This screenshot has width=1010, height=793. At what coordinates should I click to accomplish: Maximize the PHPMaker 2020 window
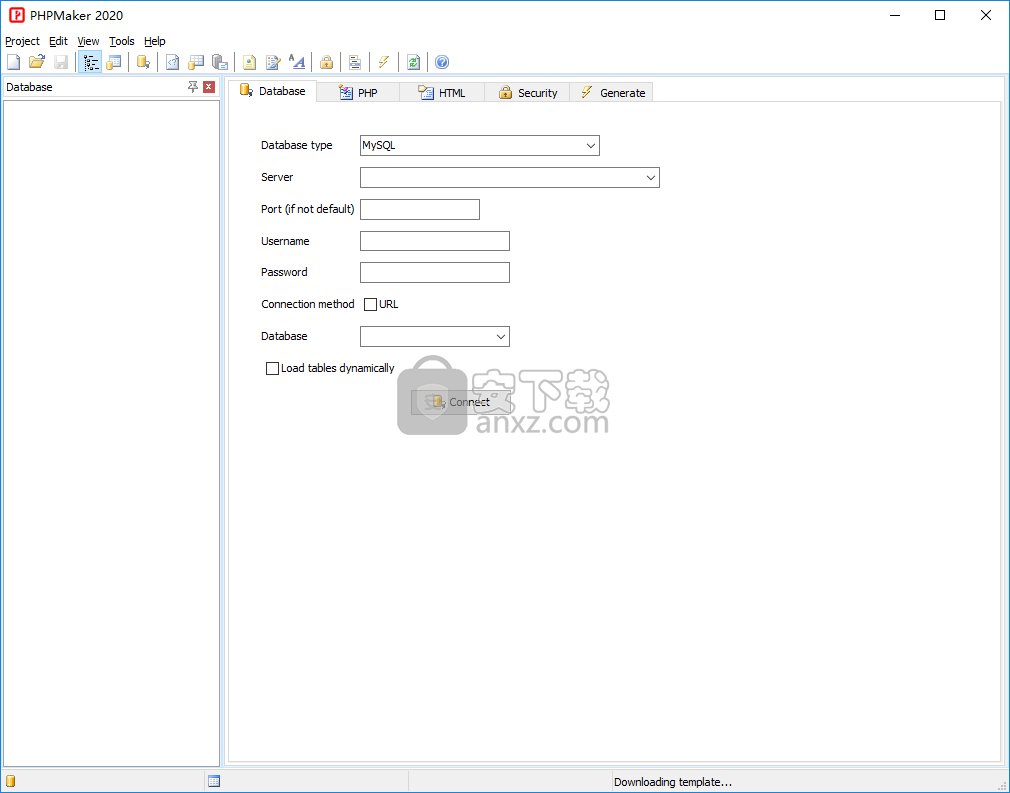click(x=940, y=15)
